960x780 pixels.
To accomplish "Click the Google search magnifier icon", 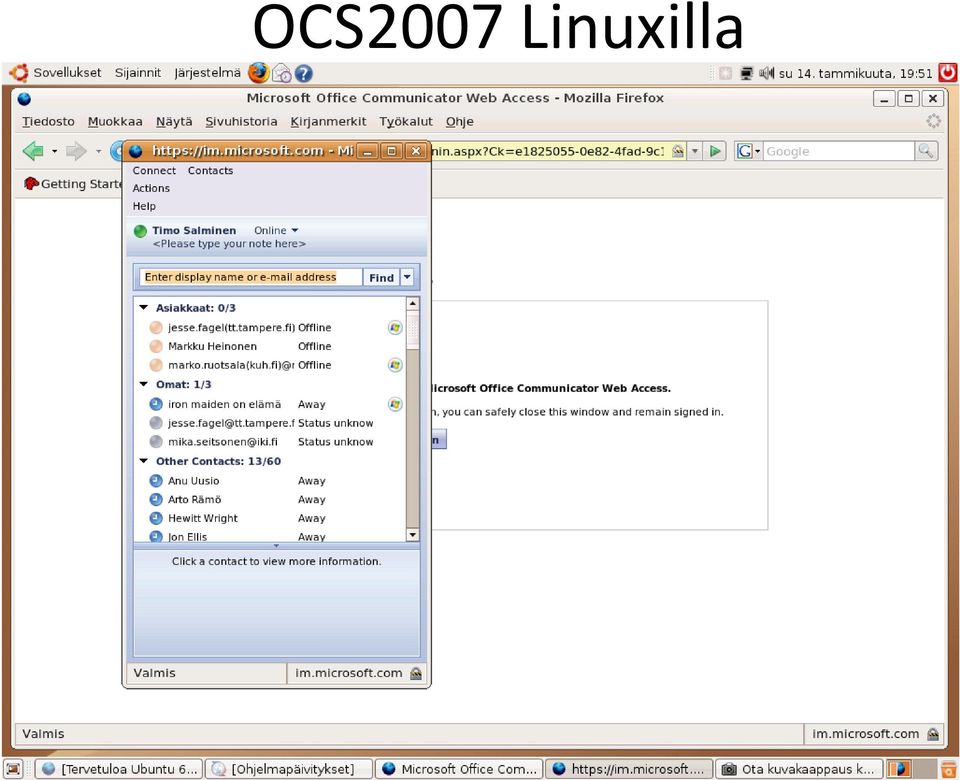I will point(926,151).
